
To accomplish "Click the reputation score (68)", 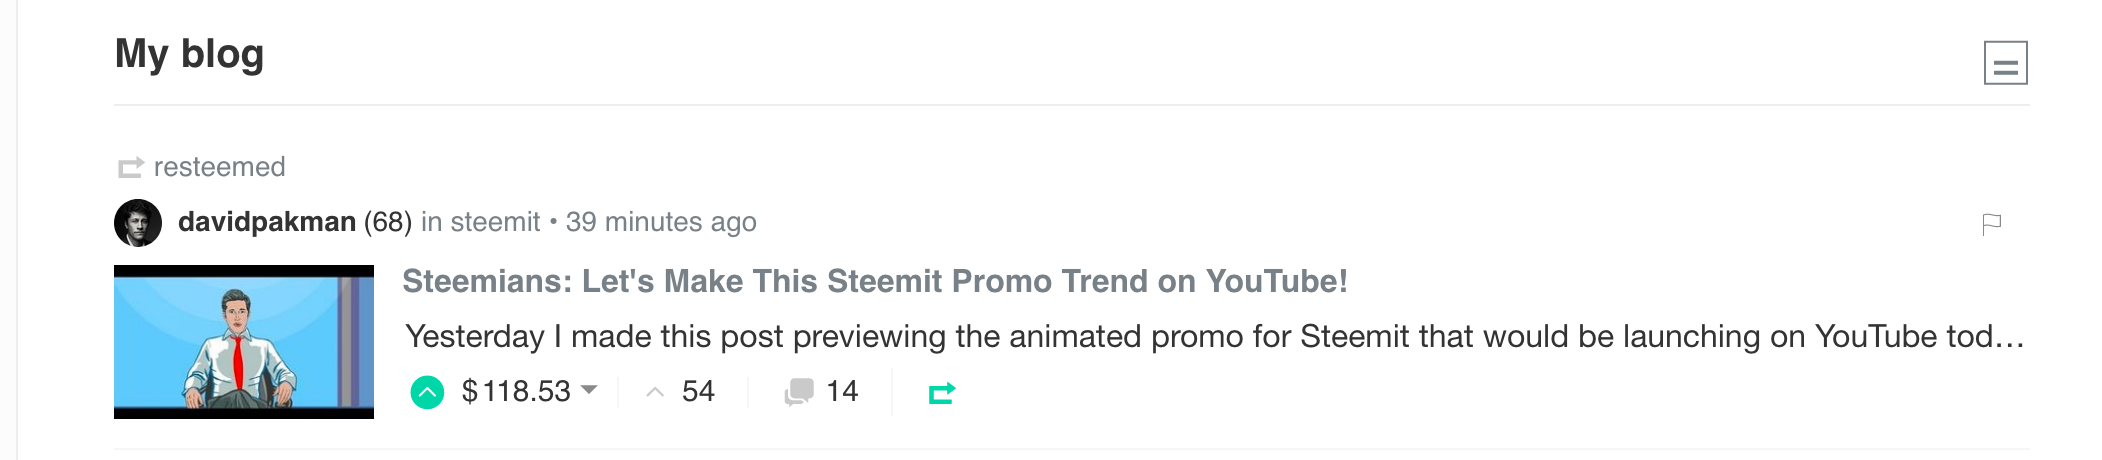I will click(x=388, y=222).
